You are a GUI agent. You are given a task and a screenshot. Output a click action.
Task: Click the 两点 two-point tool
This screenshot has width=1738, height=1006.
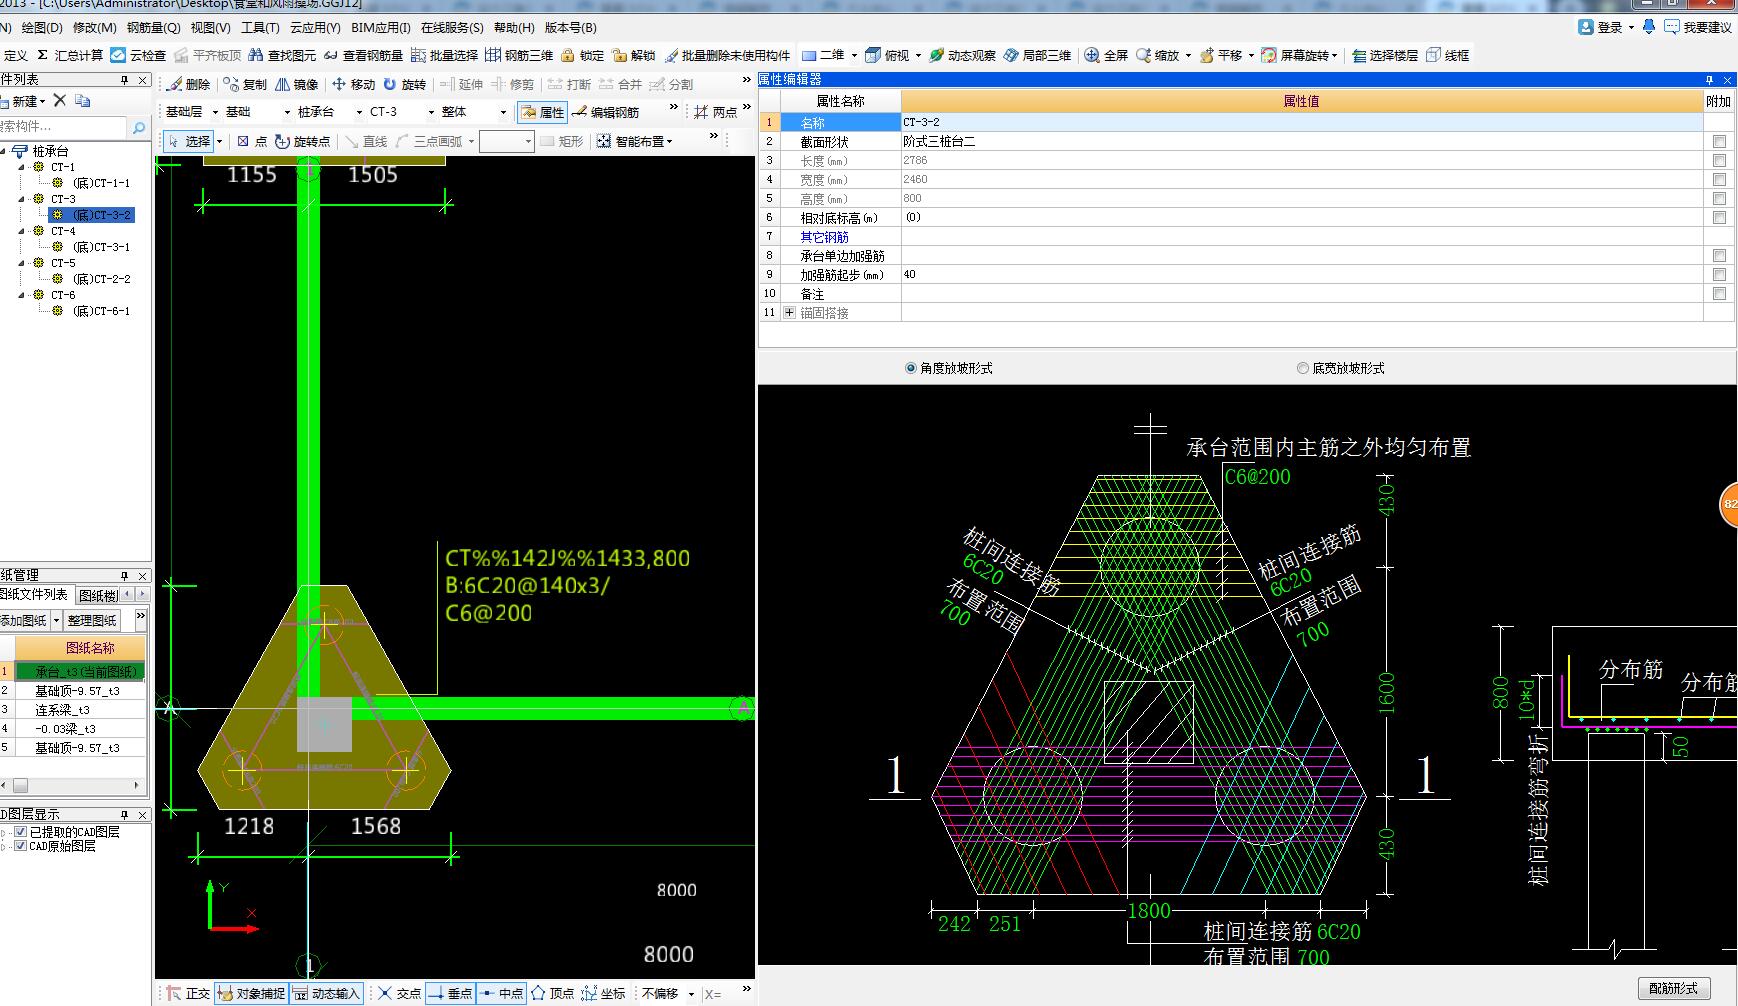coord(716,112)
